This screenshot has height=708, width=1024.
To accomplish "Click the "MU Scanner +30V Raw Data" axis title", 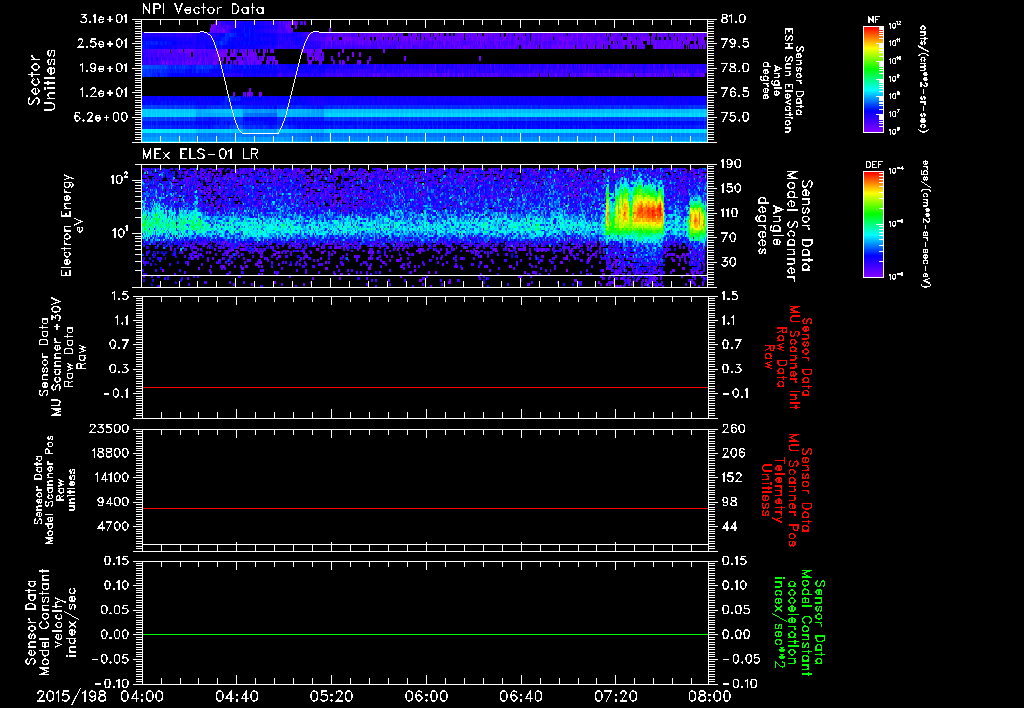I will pyautogui.click(x=61, y=358).
